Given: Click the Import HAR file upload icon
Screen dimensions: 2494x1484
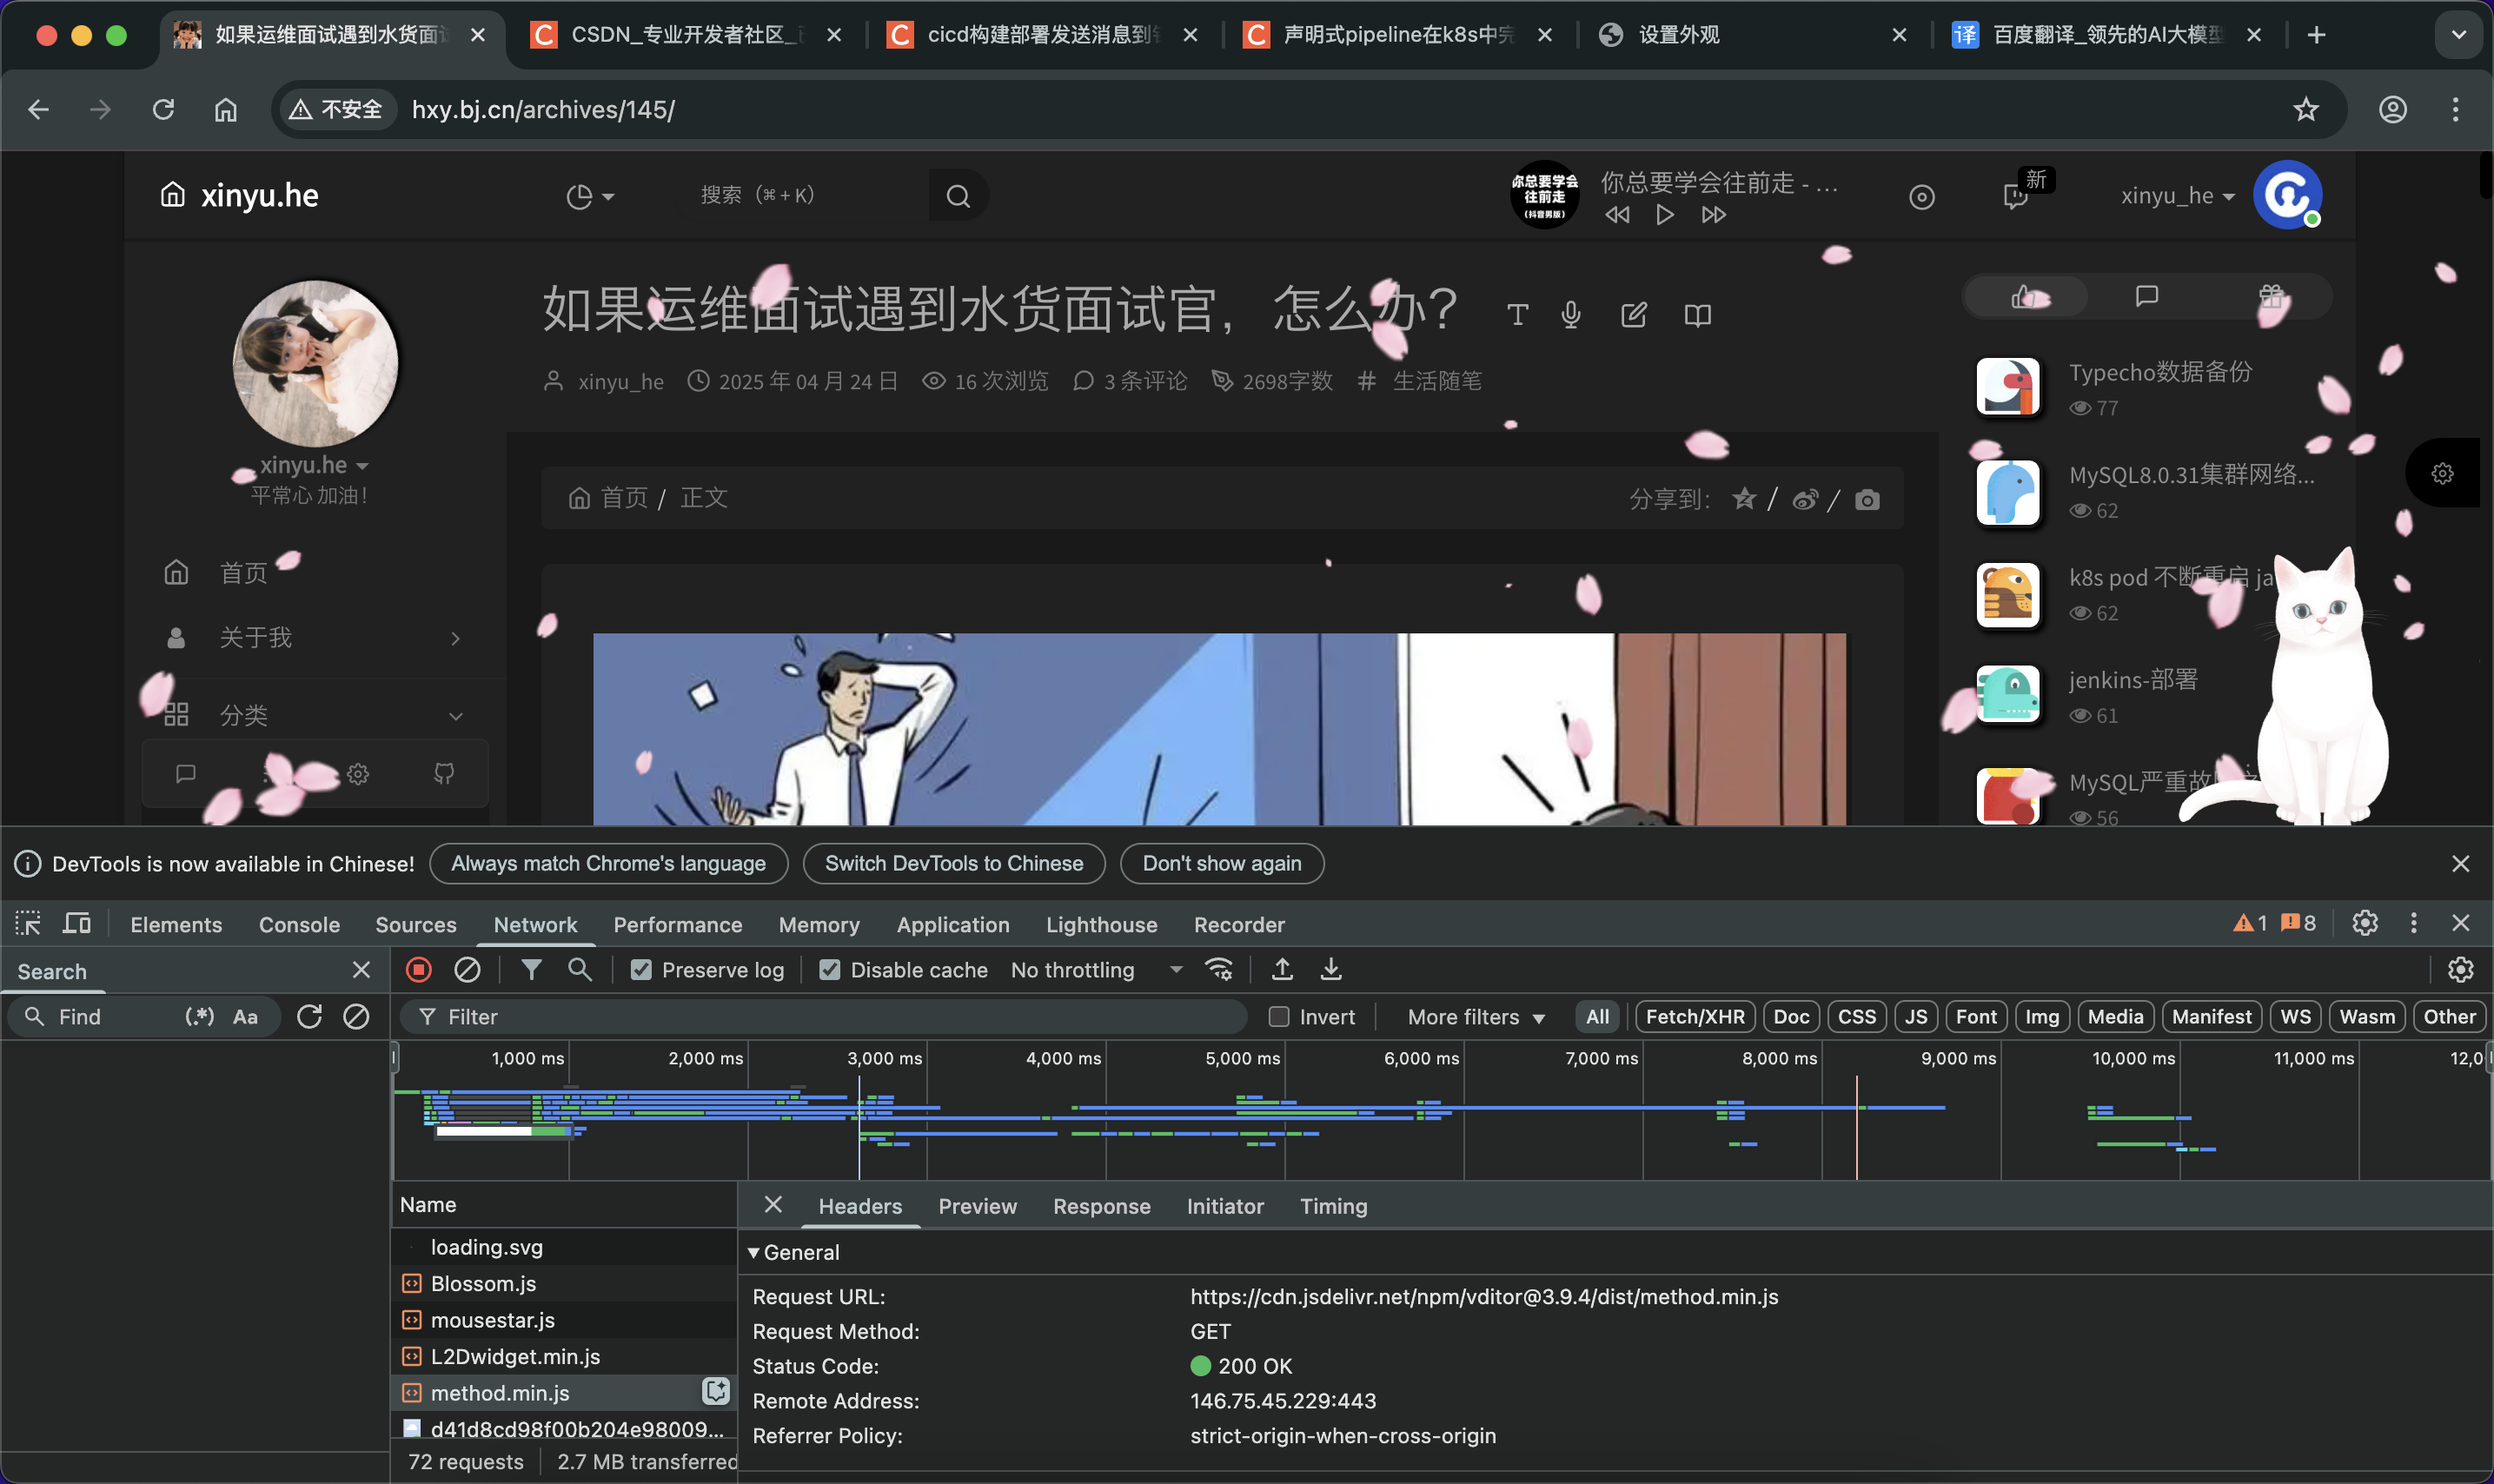Looking at the screenshot, I should pyautogui.click(x=1282, y=969).
